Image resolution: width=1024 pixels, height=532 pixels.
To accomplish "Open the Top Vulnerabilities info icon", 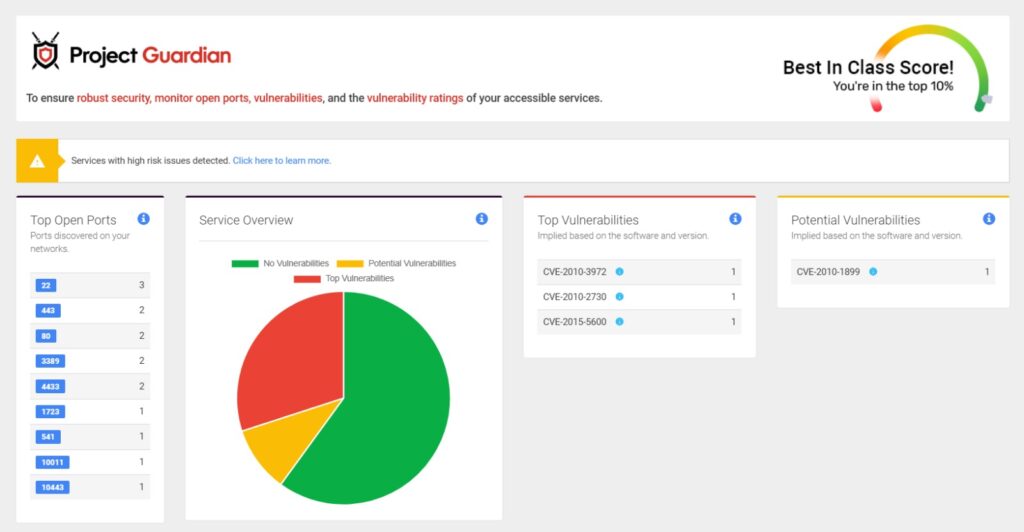I will point(735,219).
